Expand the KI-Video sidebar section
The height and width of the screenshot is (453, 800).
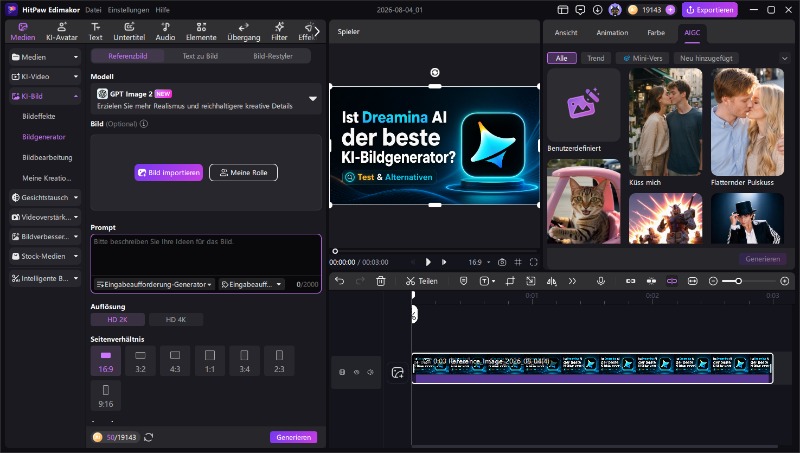click(x=45, y=77)
